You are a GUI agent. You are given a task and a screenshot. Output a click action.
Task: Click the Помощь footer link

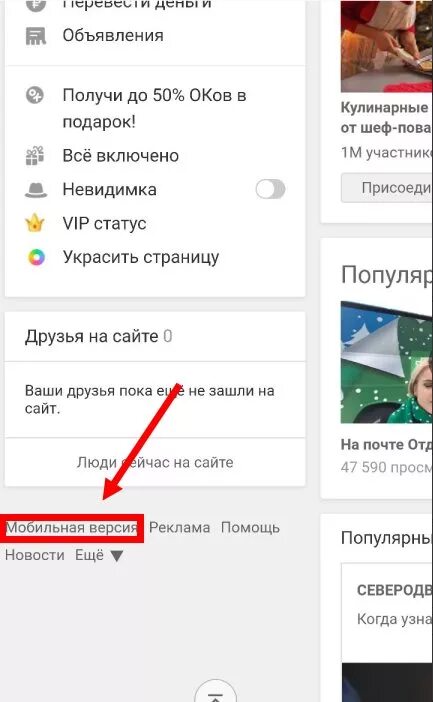250,528
